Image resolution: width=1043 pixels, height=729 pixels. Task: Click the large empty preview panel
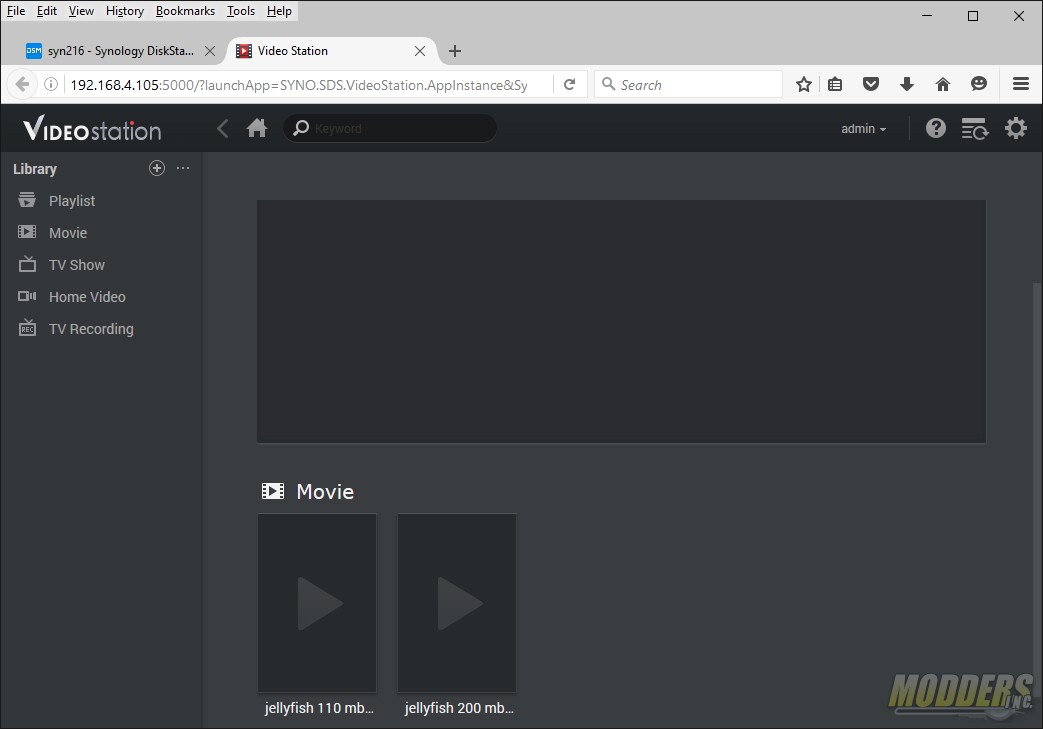pyautogui.click(x=621, y=321)
